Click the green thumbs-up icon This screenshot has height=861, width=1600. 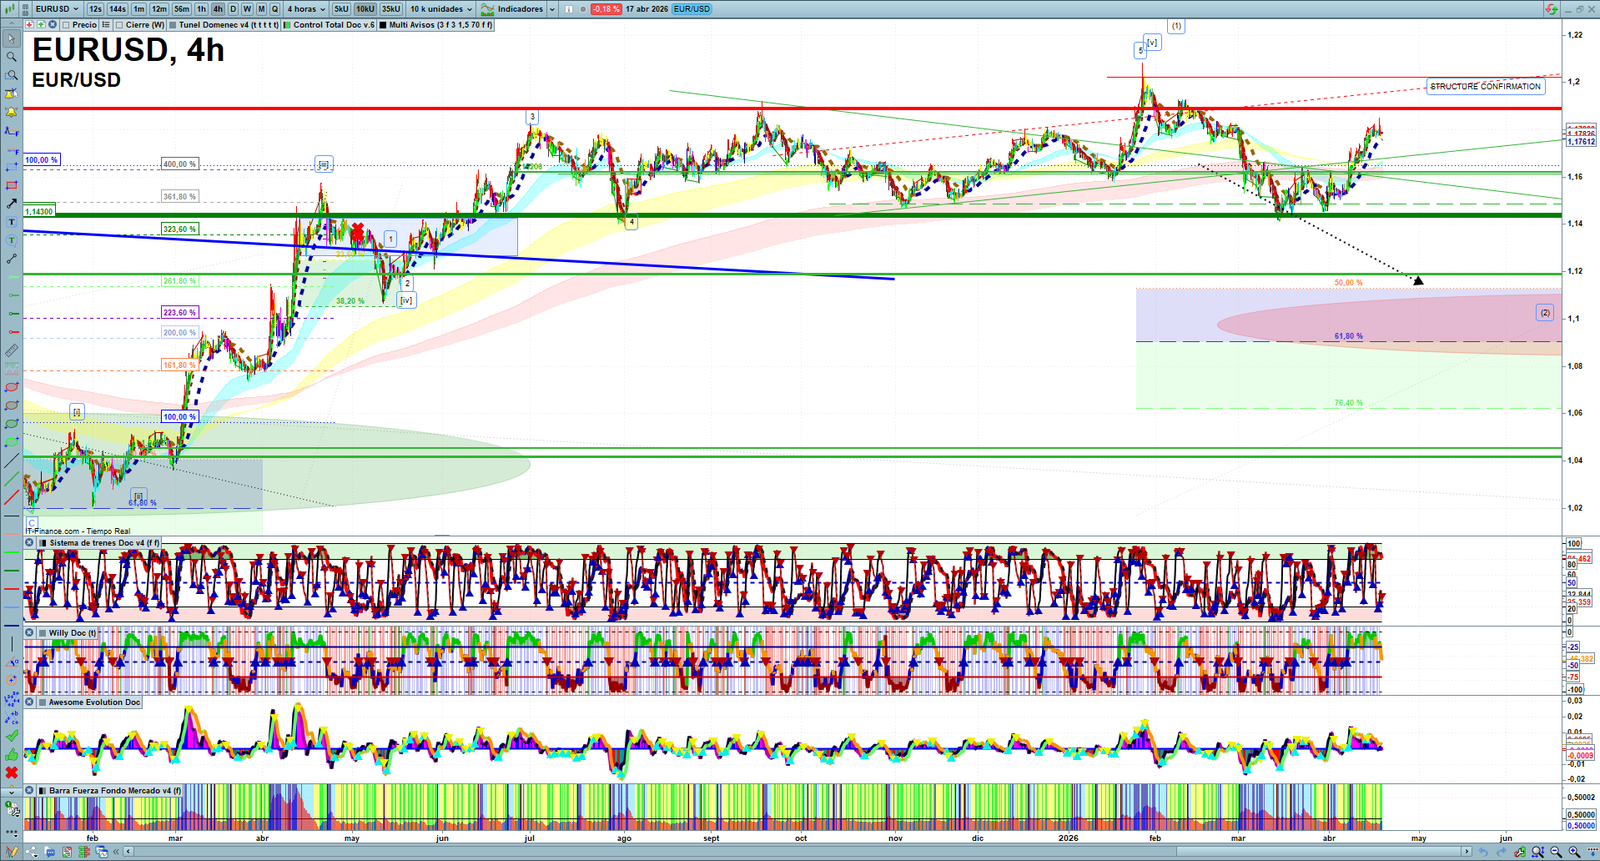(11, 755)
